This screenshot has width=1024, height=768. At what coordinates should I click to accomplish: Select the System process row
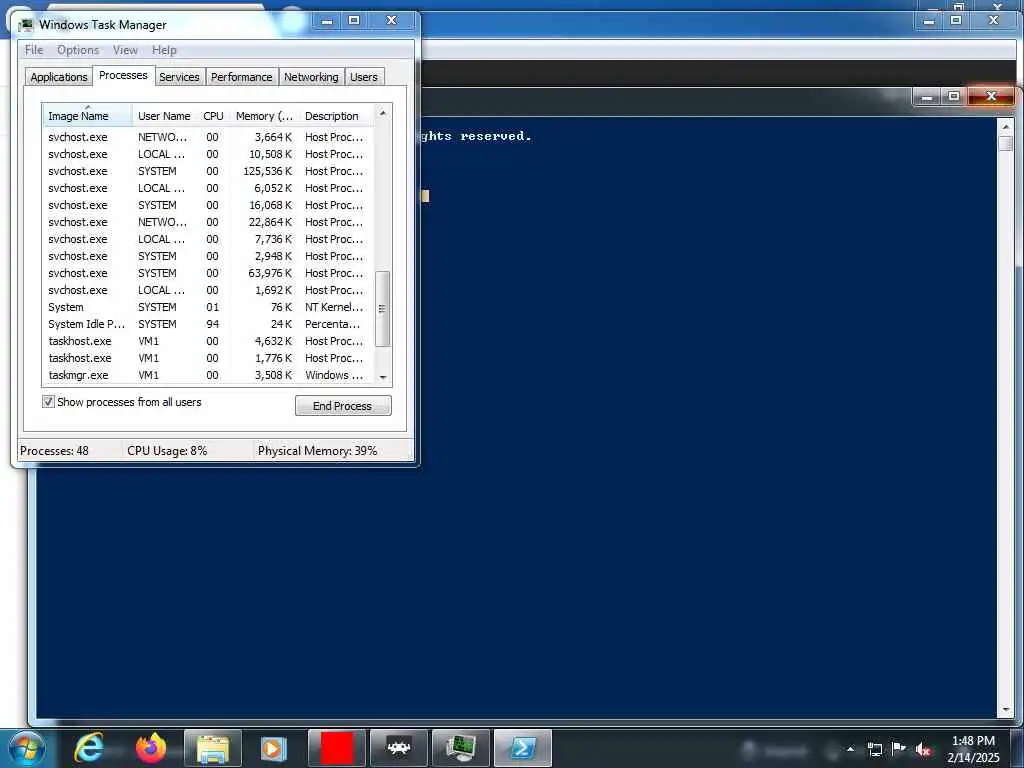[x=208, y=307]
